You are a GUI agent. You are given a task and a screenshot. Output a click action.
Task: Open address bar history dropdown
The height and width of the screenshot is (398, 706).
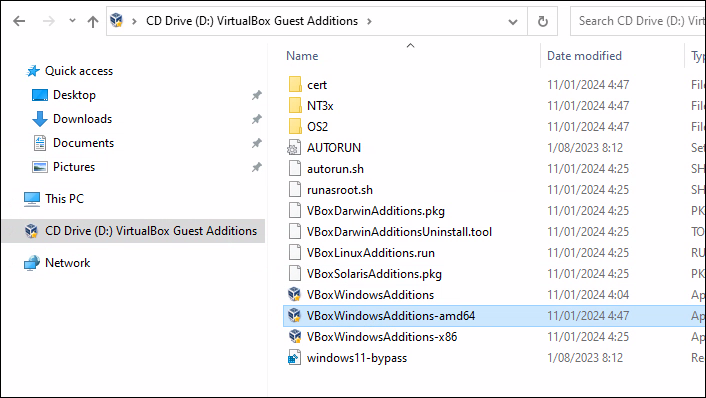tap(512, 21)
